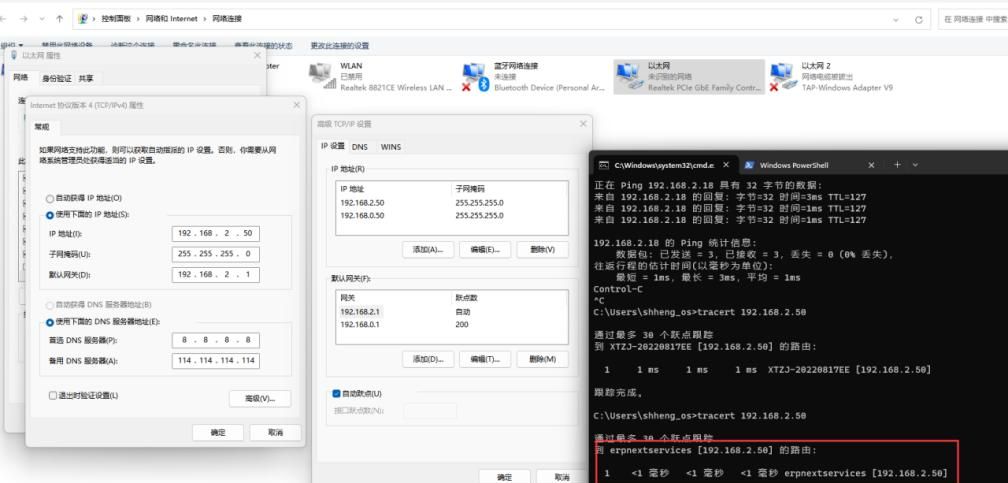Viewport: 1008px width, 483px height.
Task: Click 编辑(T)... under 默认网关 list
Action: tap(485, 359)
